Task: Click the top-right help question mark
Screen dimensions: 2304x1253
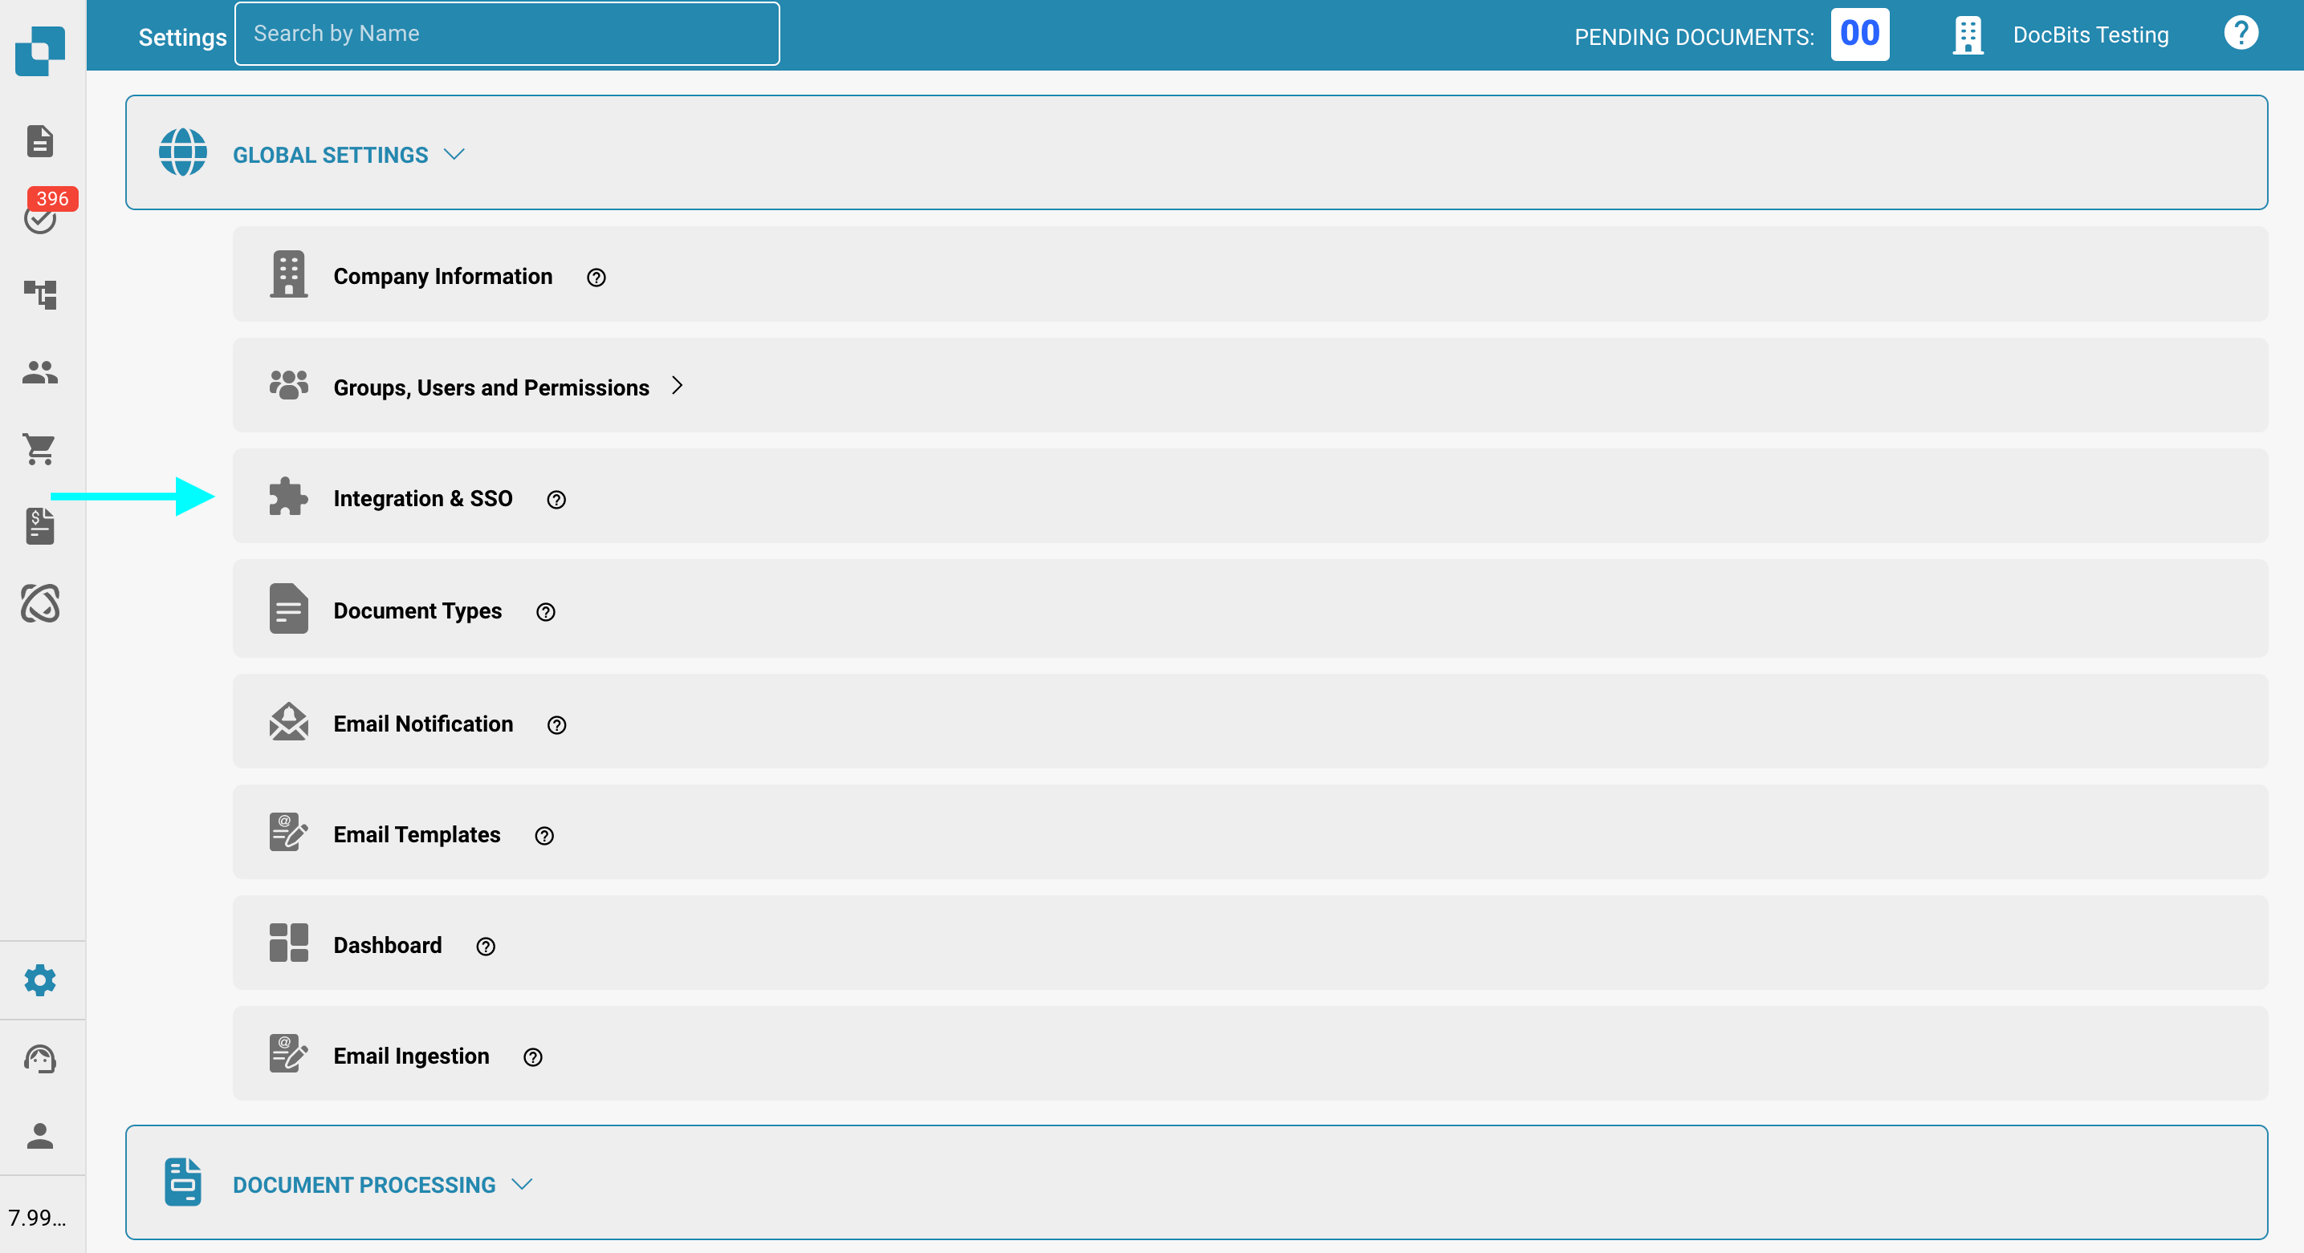Action: tap(2240, 34)
